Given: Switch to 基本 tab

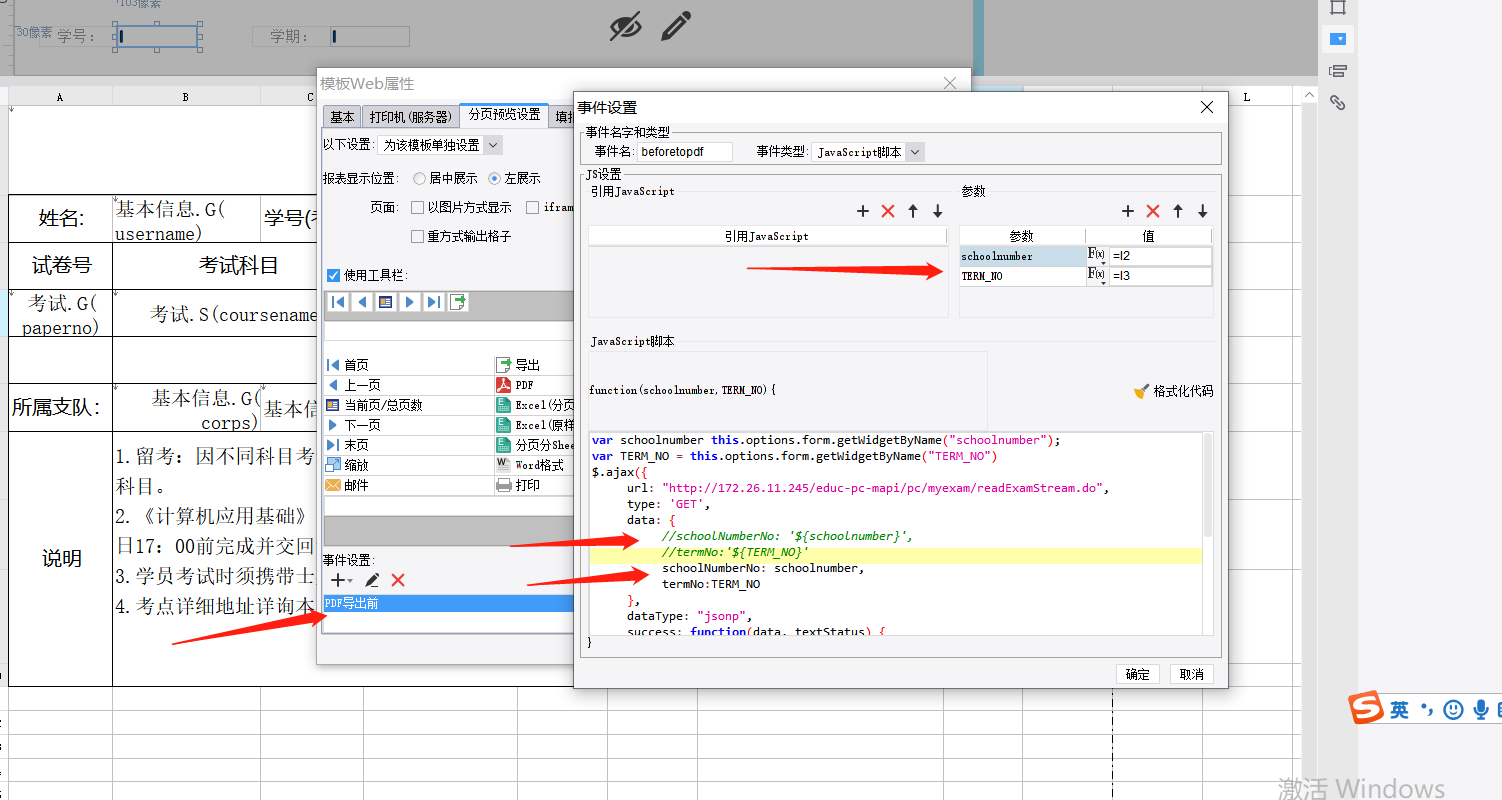Looking at the screenshot, I should tap(341, 117).
